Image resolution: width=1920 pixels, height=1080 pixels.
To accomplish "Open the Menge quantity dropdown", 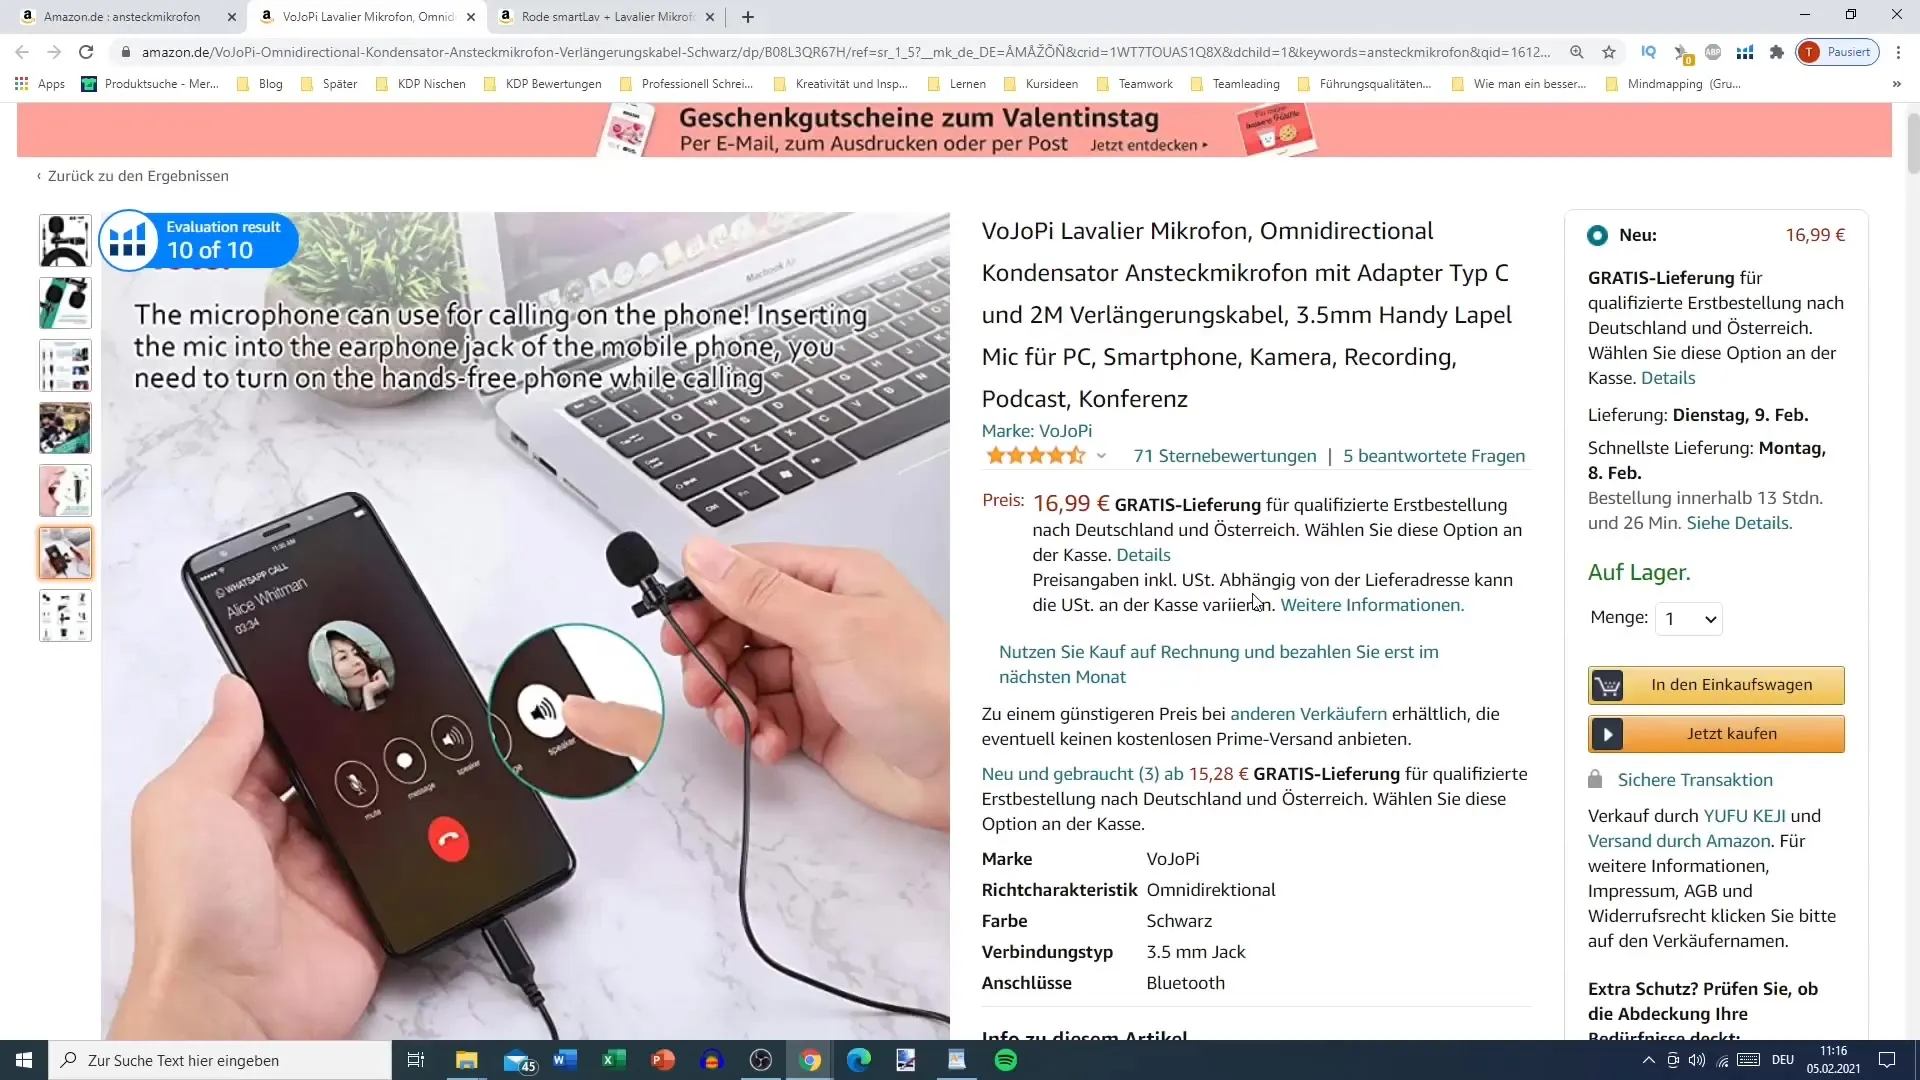I will click(1689, 619).
